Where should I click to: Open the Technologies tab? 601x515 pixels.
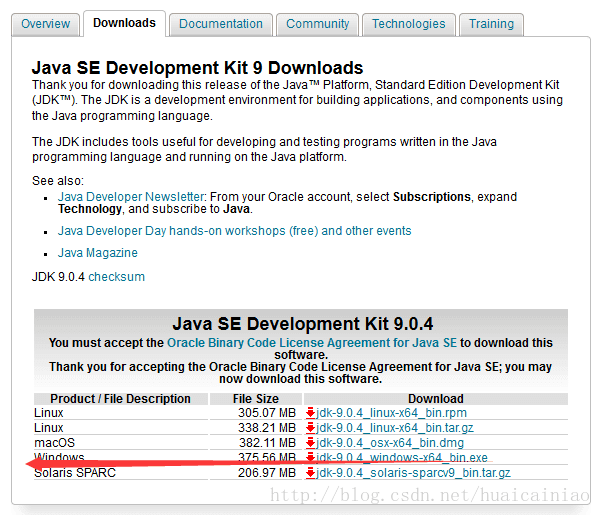pos(409,24)
